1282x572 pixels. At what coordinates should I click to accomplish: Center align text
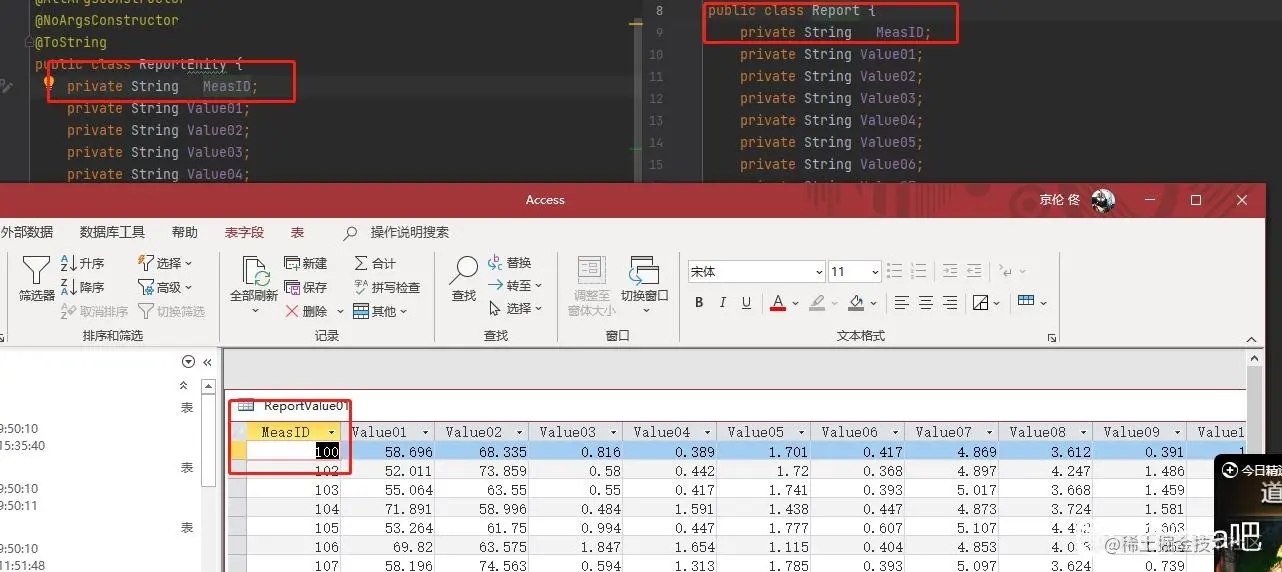pyautogui.click(x=926, y=302)
